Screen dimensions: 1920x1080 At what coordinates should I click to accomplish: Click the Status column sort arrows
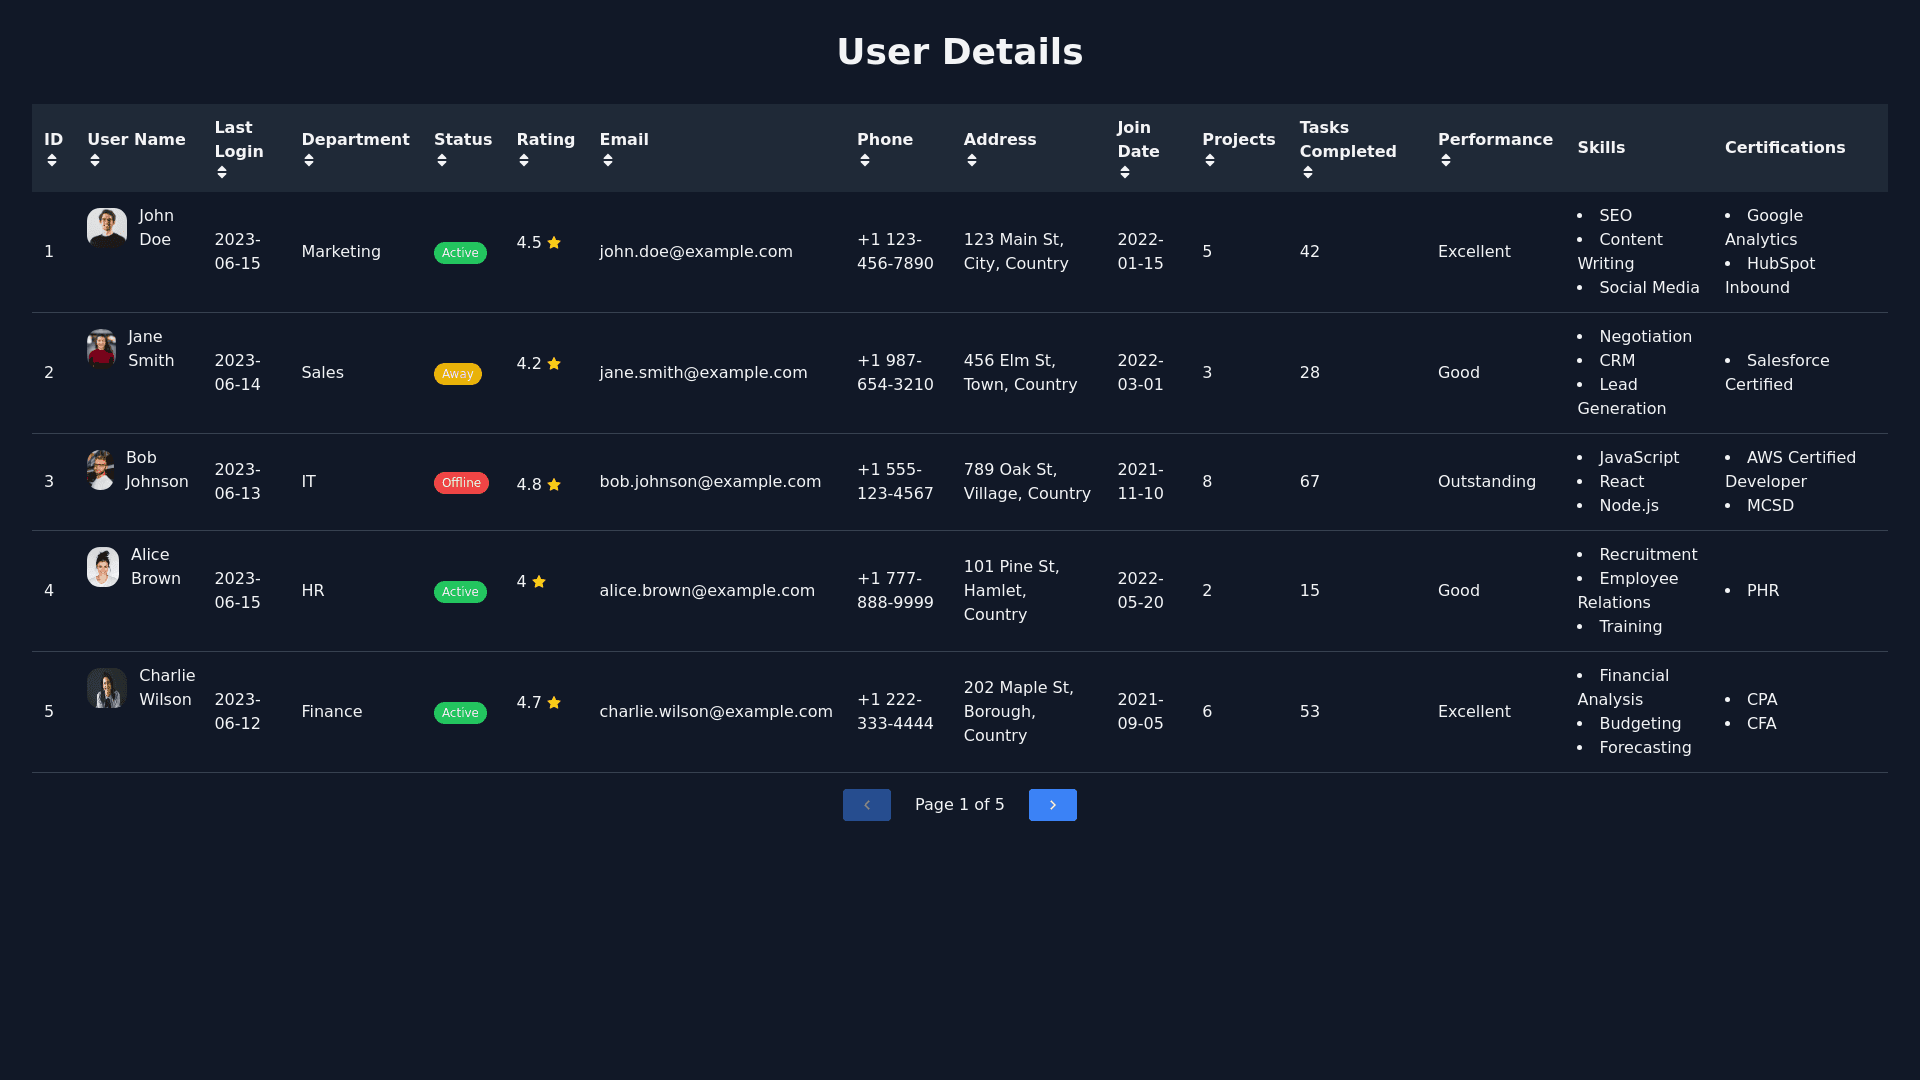coord(442,161)
